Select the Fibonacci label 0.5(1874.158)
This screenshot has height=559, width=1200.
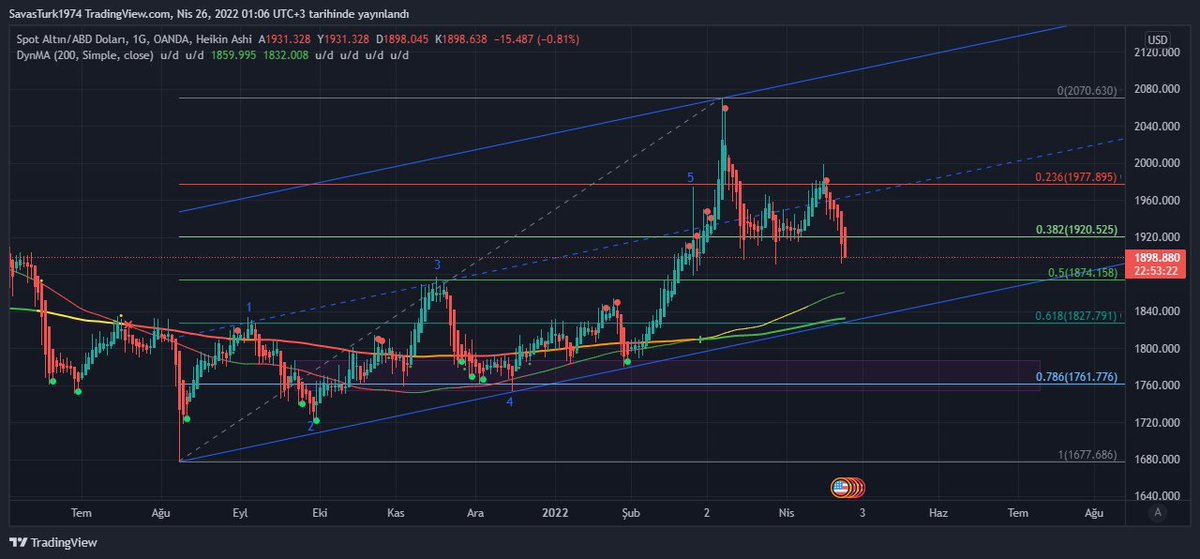click(1083, 273)
